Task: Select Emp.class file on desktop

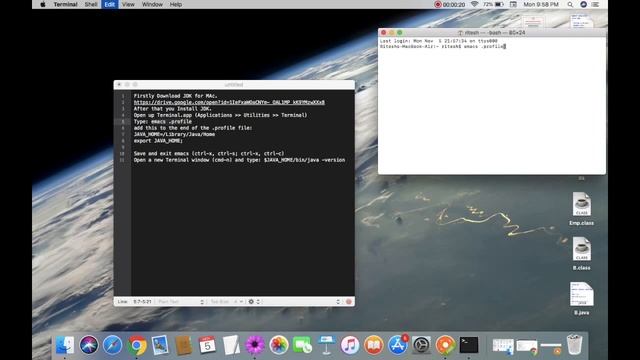Action: click(581, 209)
